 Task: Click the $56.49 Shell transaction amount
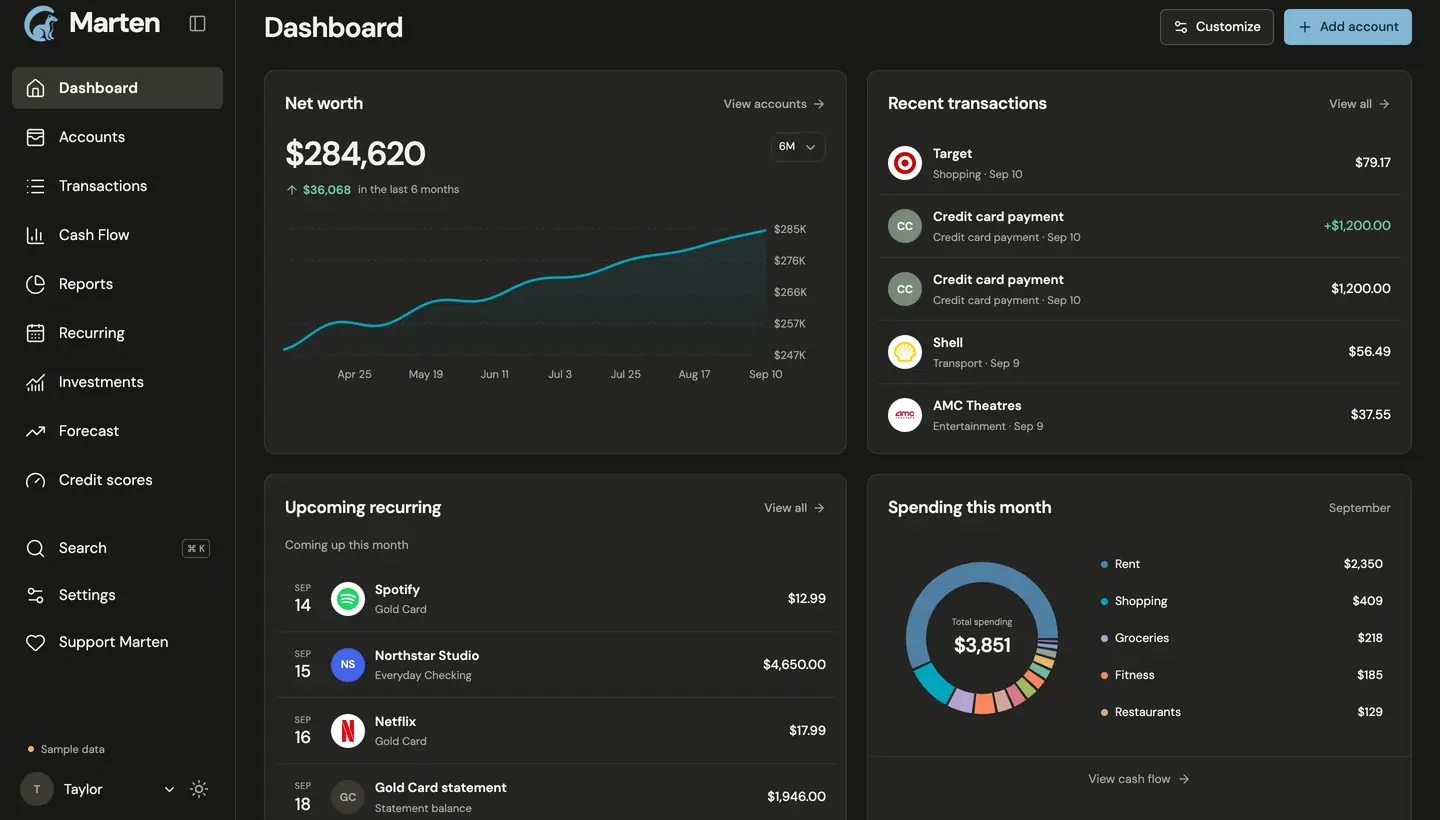pos(1369,352)
